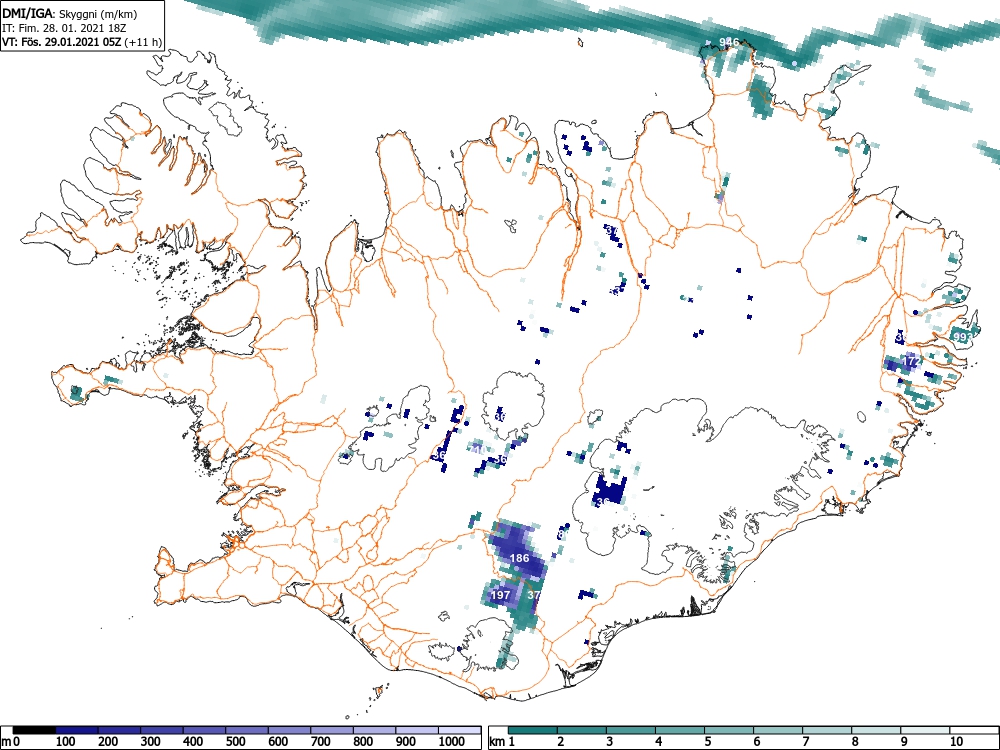
Task: Click the 'VT: Fös. 29.01.2021 05Z (+11 h)' line
Action: point(82,42)
